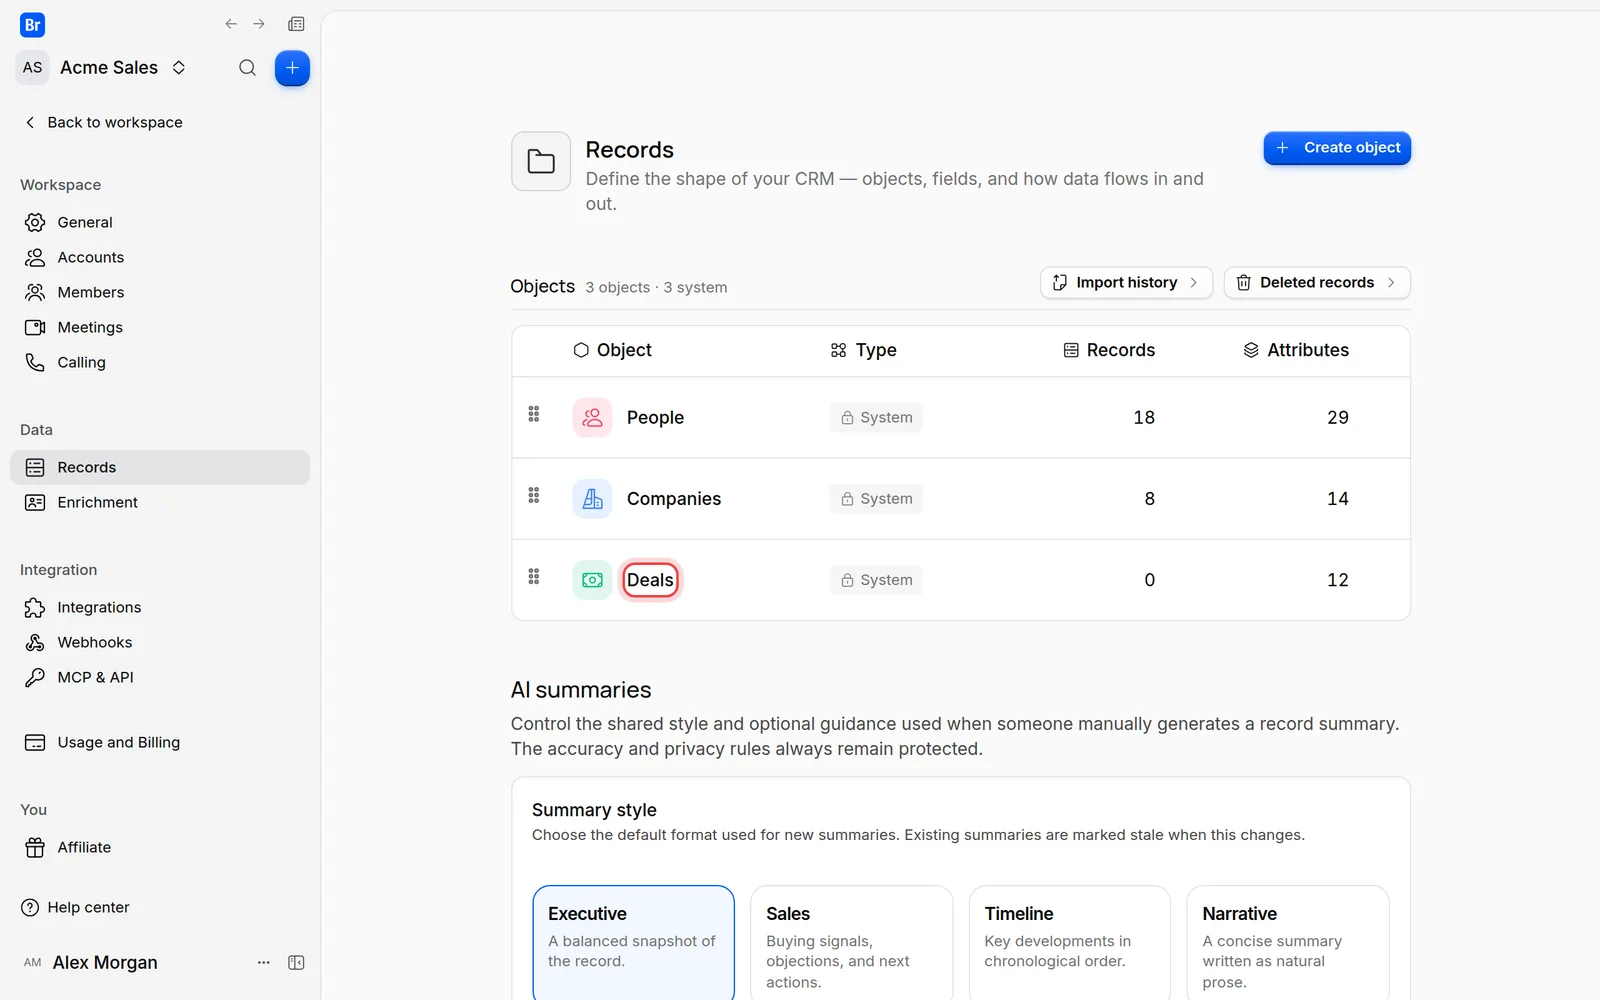Screen dimensions: 1600x1000
Task: Click the blue plus quick-add button
Action: point(292,68)
